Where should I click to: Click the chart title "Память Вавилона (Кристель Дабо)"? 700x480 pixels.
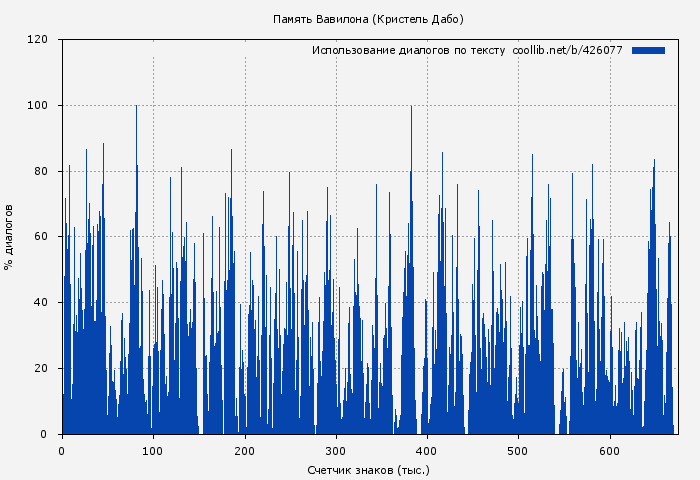pos(368,19)
